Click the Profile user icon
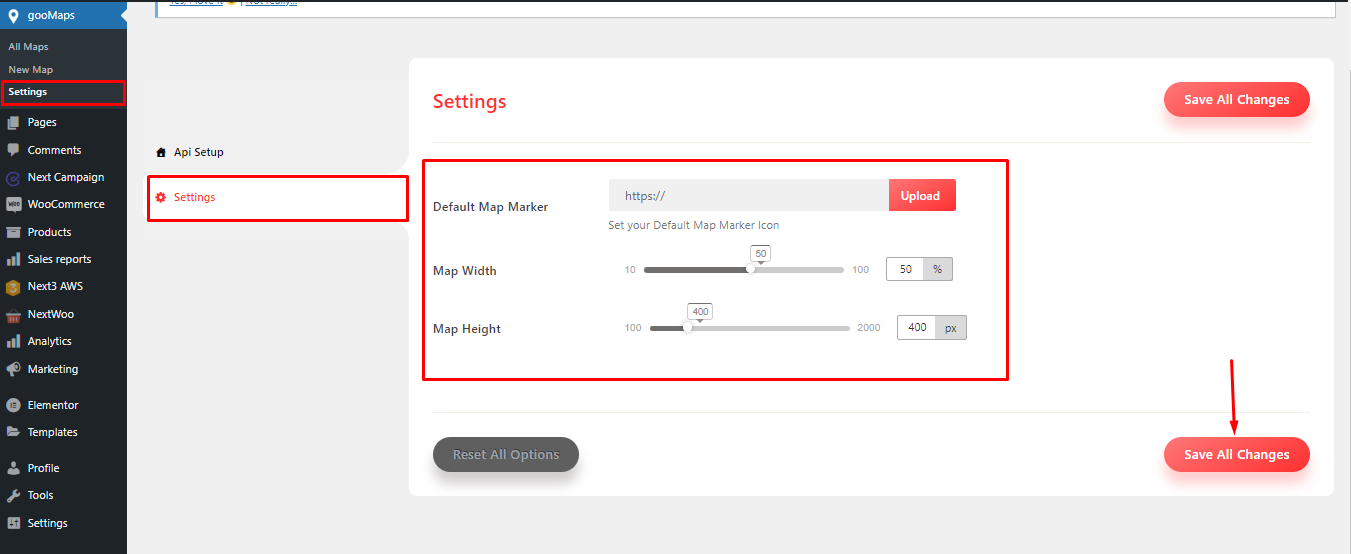The height and width of the screenshot is (554, 1351). click(13, 468)
